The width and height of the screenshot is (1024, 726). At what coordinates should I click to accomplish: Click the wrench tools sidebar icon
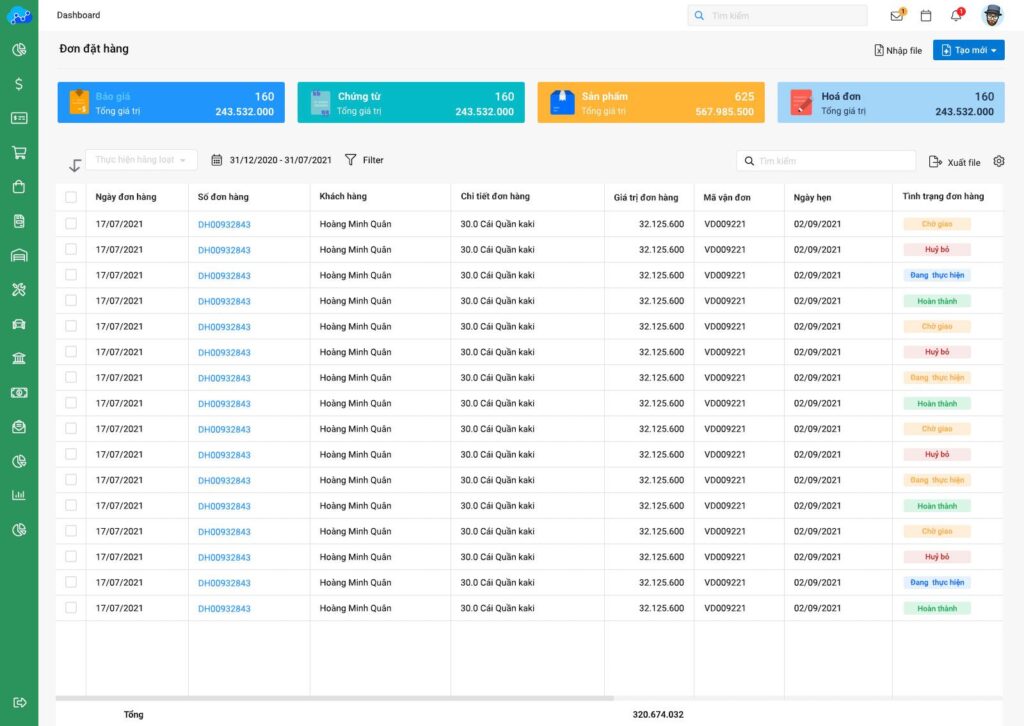19,290
